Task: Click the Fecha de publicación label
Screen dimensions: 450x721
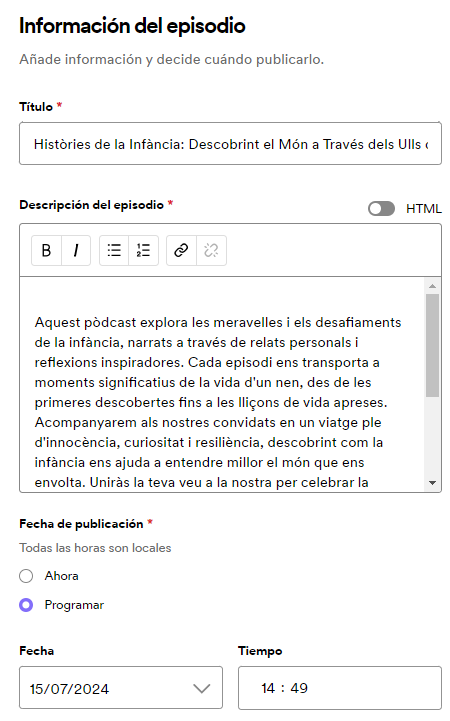Action: click(x=81, y=524)
